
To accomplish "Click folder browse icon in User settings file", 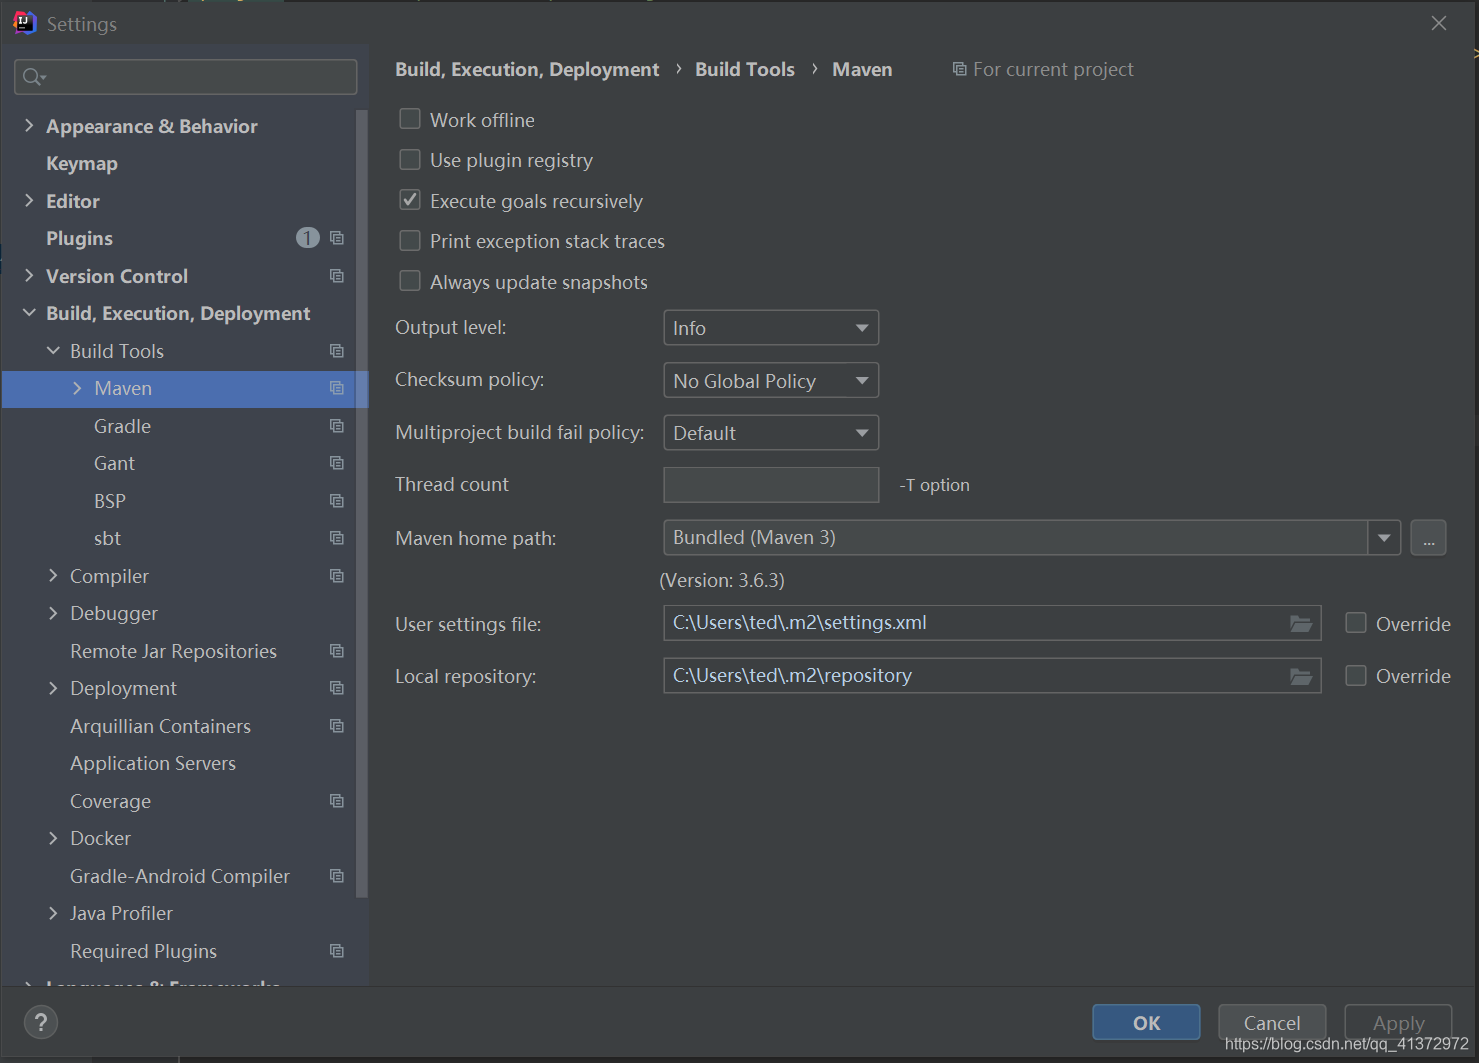I will coord(1301,624).
